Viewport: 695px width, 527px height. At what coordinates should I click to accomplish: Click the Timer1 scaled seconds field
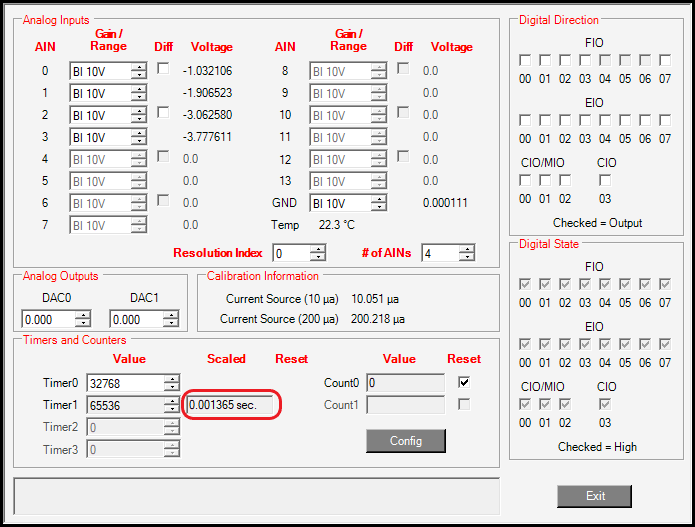pyautogui.click(x=230, y=405)
